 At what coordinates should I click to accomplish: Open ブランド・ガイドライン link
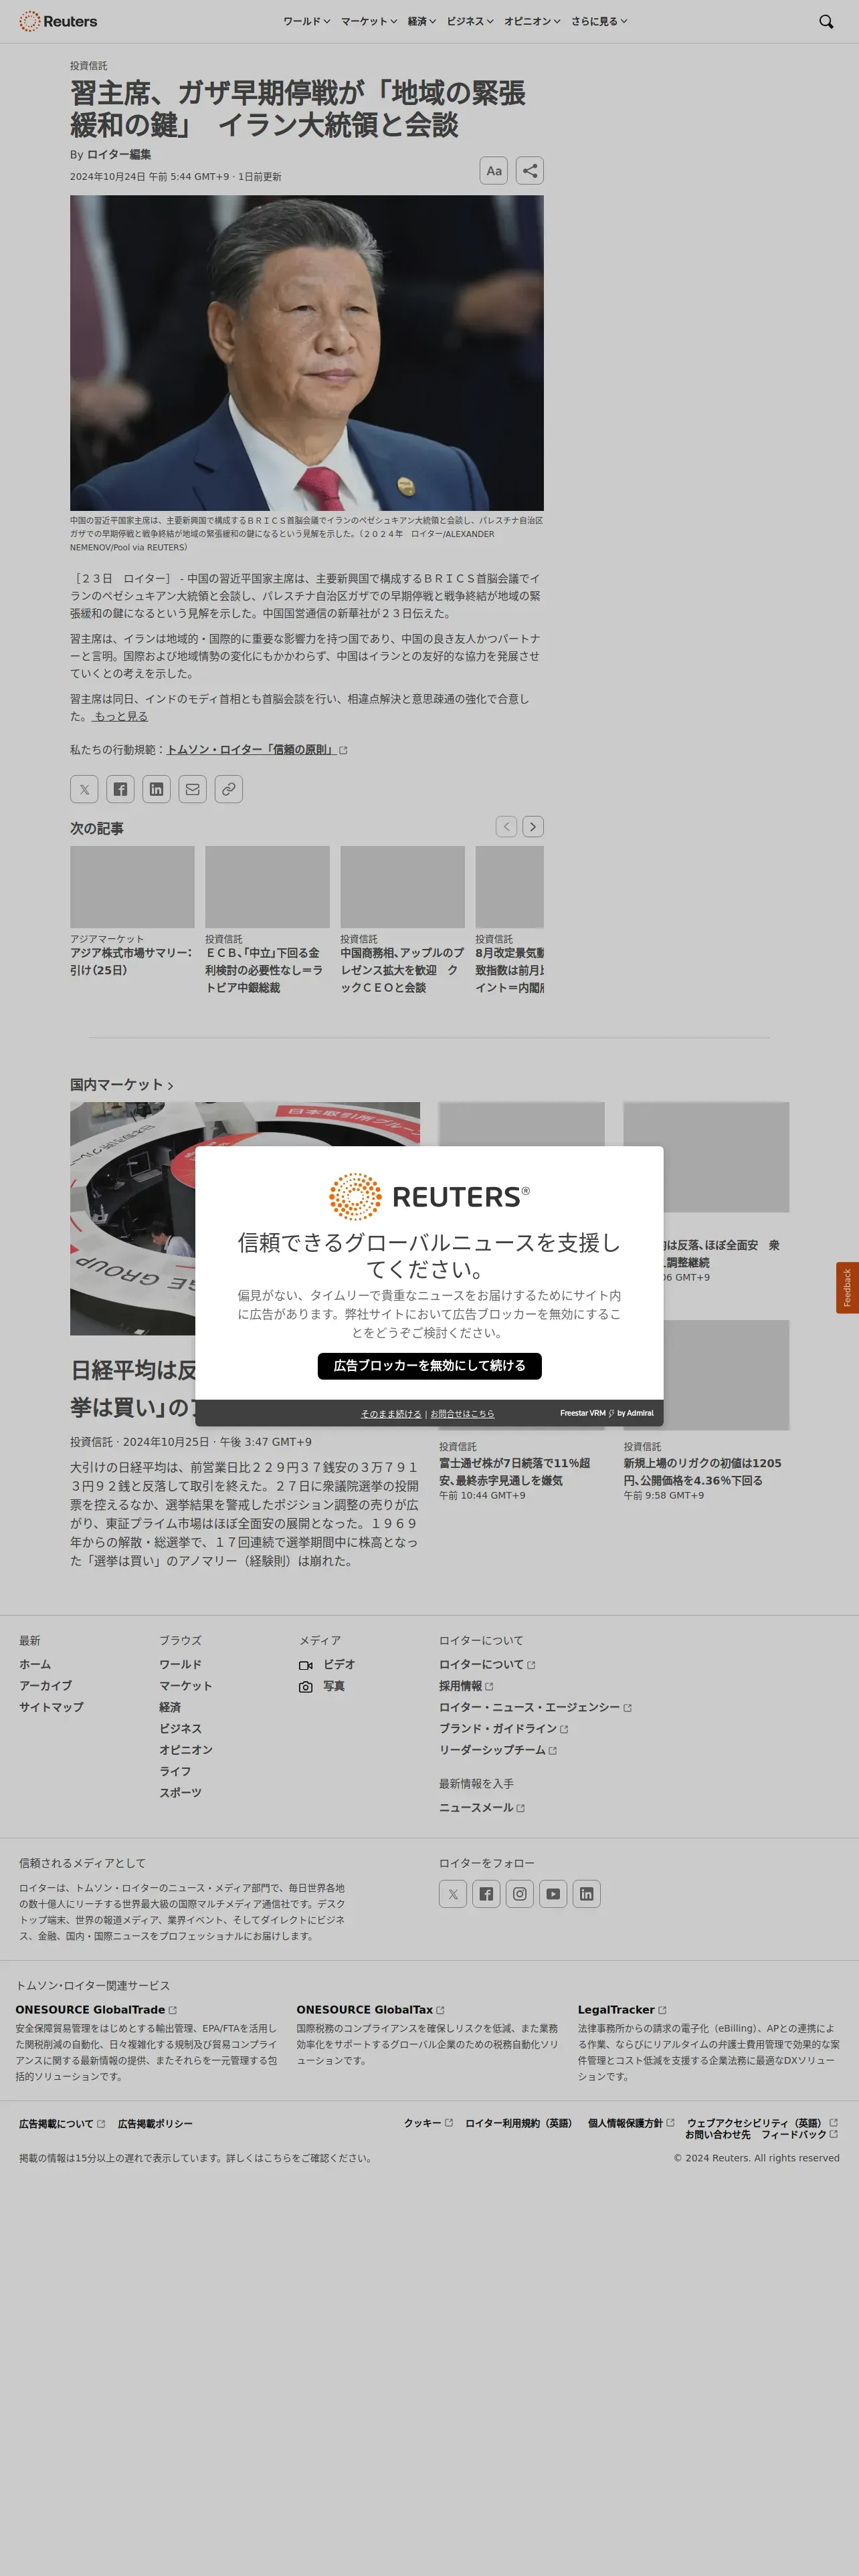click(x=504, y=1728)
